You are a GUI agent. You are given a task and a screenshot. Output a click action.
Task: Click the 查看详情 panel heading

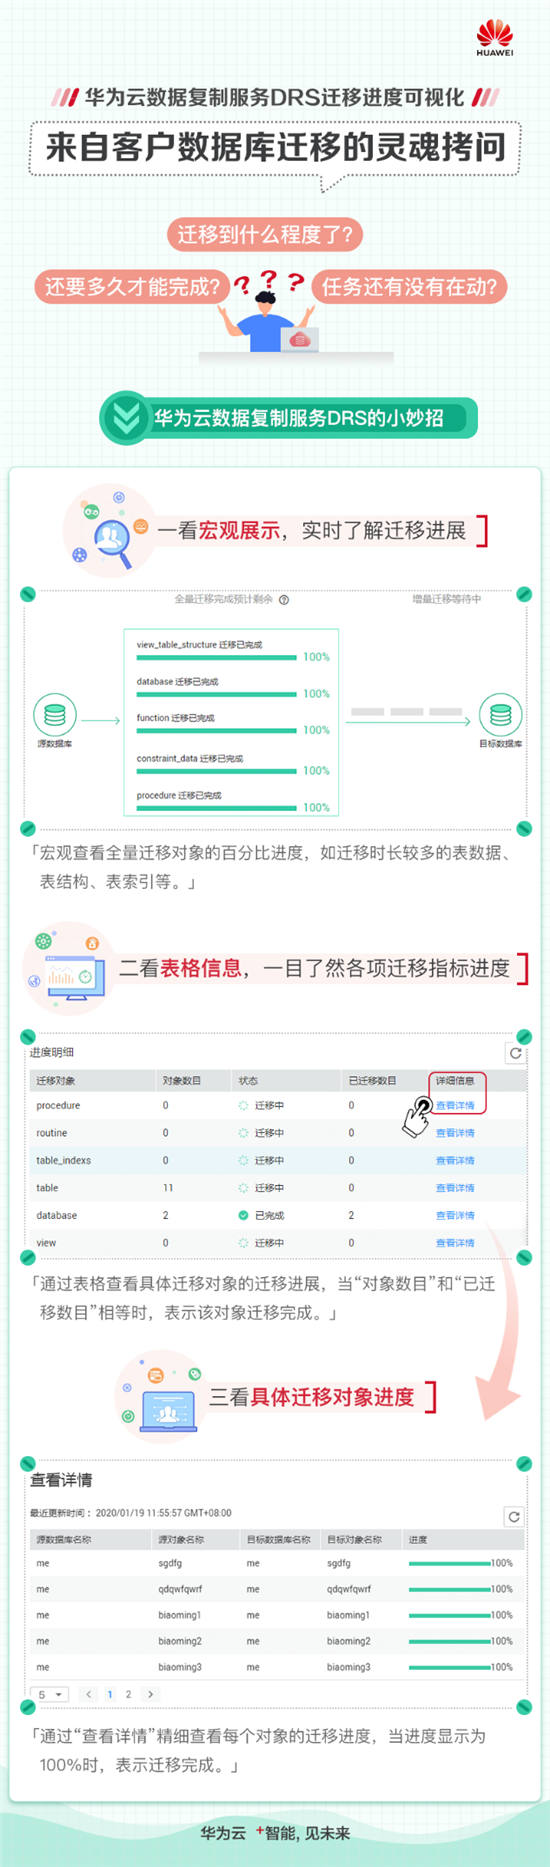point(61,1480)
